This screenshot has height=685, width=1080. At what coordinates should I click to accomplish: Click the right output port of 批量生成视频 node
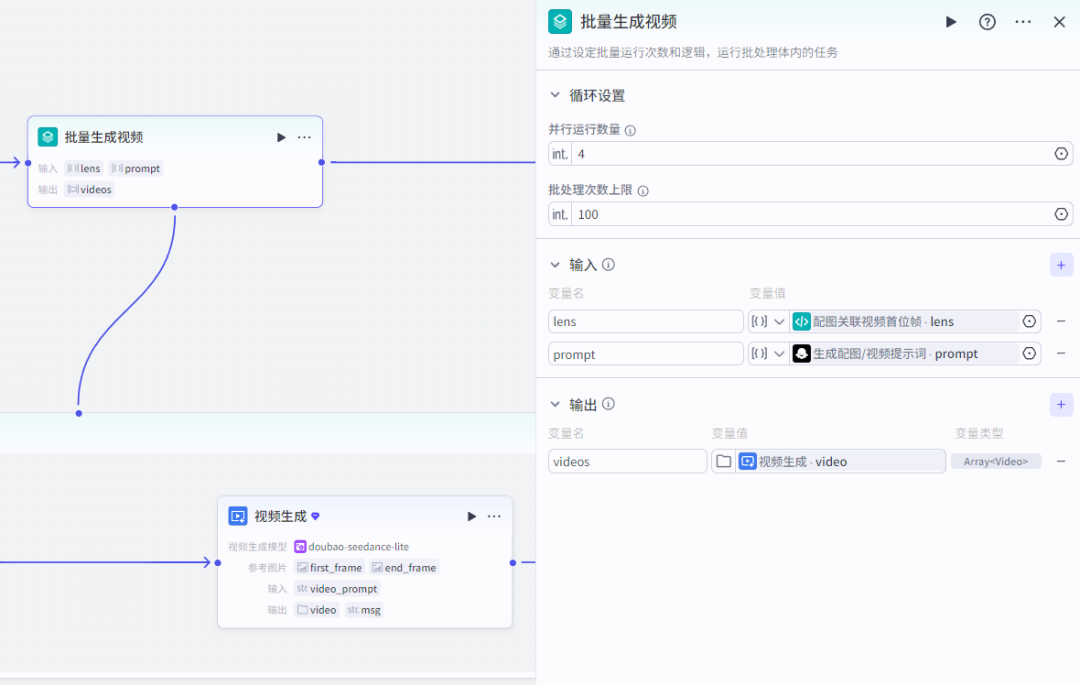click(x=322, y=162)
